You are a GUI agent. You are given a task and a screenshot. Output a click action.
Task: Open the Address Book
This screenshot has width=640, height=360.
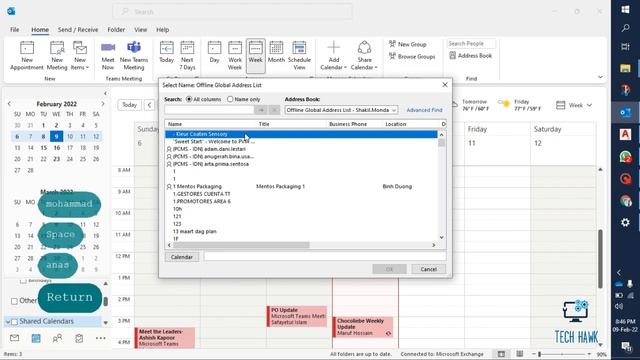pos(471,56)
